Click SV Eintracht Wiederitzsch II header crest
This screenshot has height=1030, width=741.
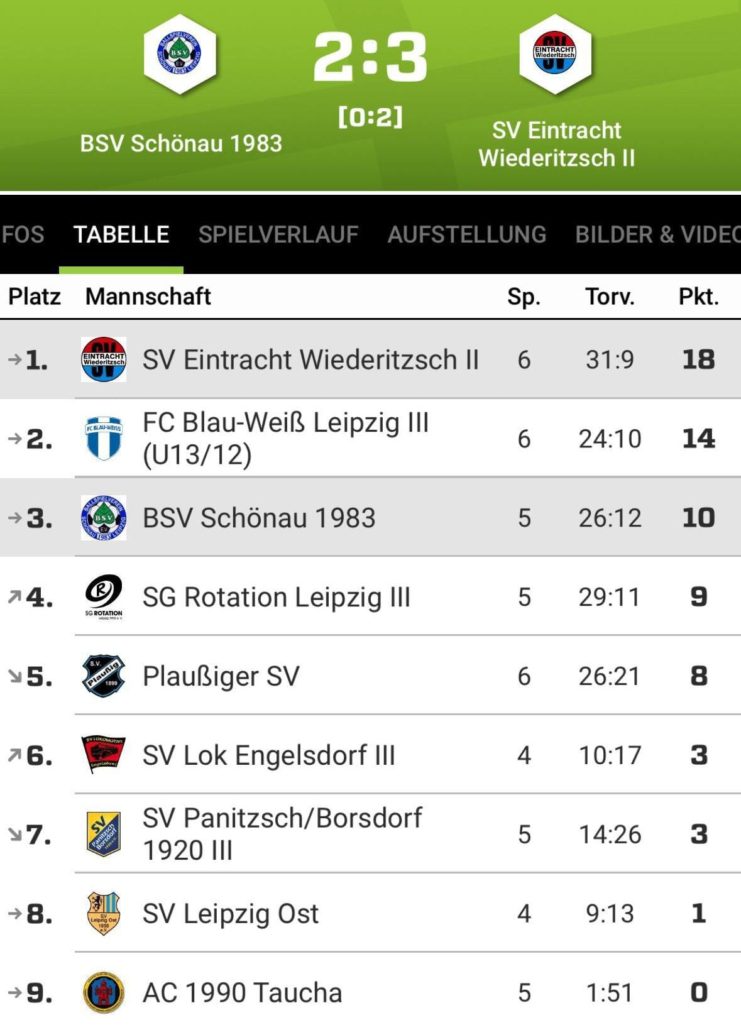click(x=556, y=53)
